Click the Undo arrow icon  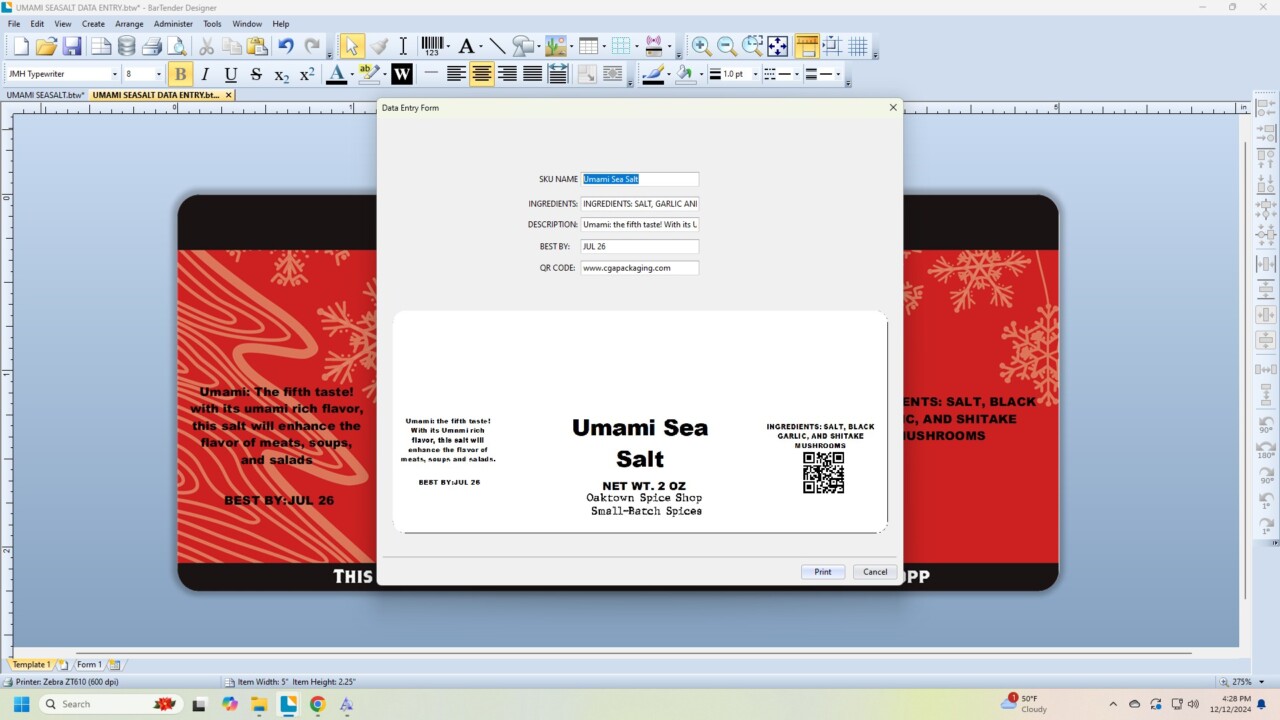click(286, 46)
